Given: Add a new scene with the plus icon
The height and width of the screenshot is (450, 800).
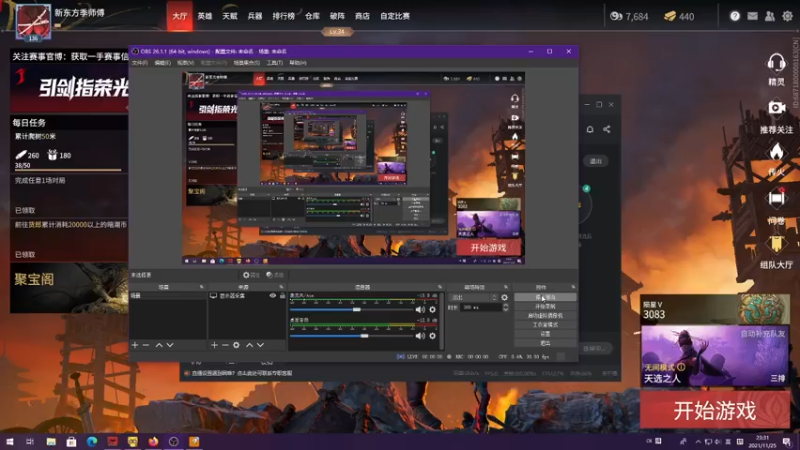Looking at the screenshot, I should pyautogui.click(x=135, y=345).
